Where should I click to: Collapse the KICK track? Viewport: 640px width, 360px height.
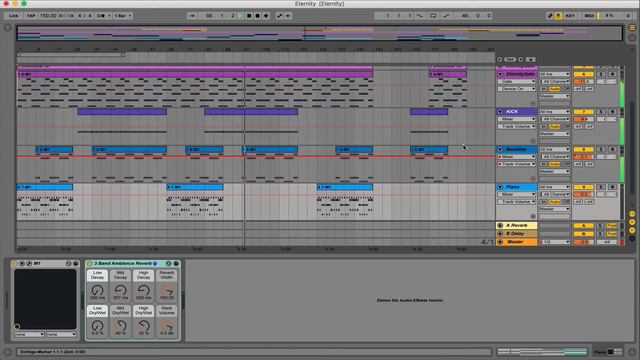pyautogui.click(x=500, y=111)
